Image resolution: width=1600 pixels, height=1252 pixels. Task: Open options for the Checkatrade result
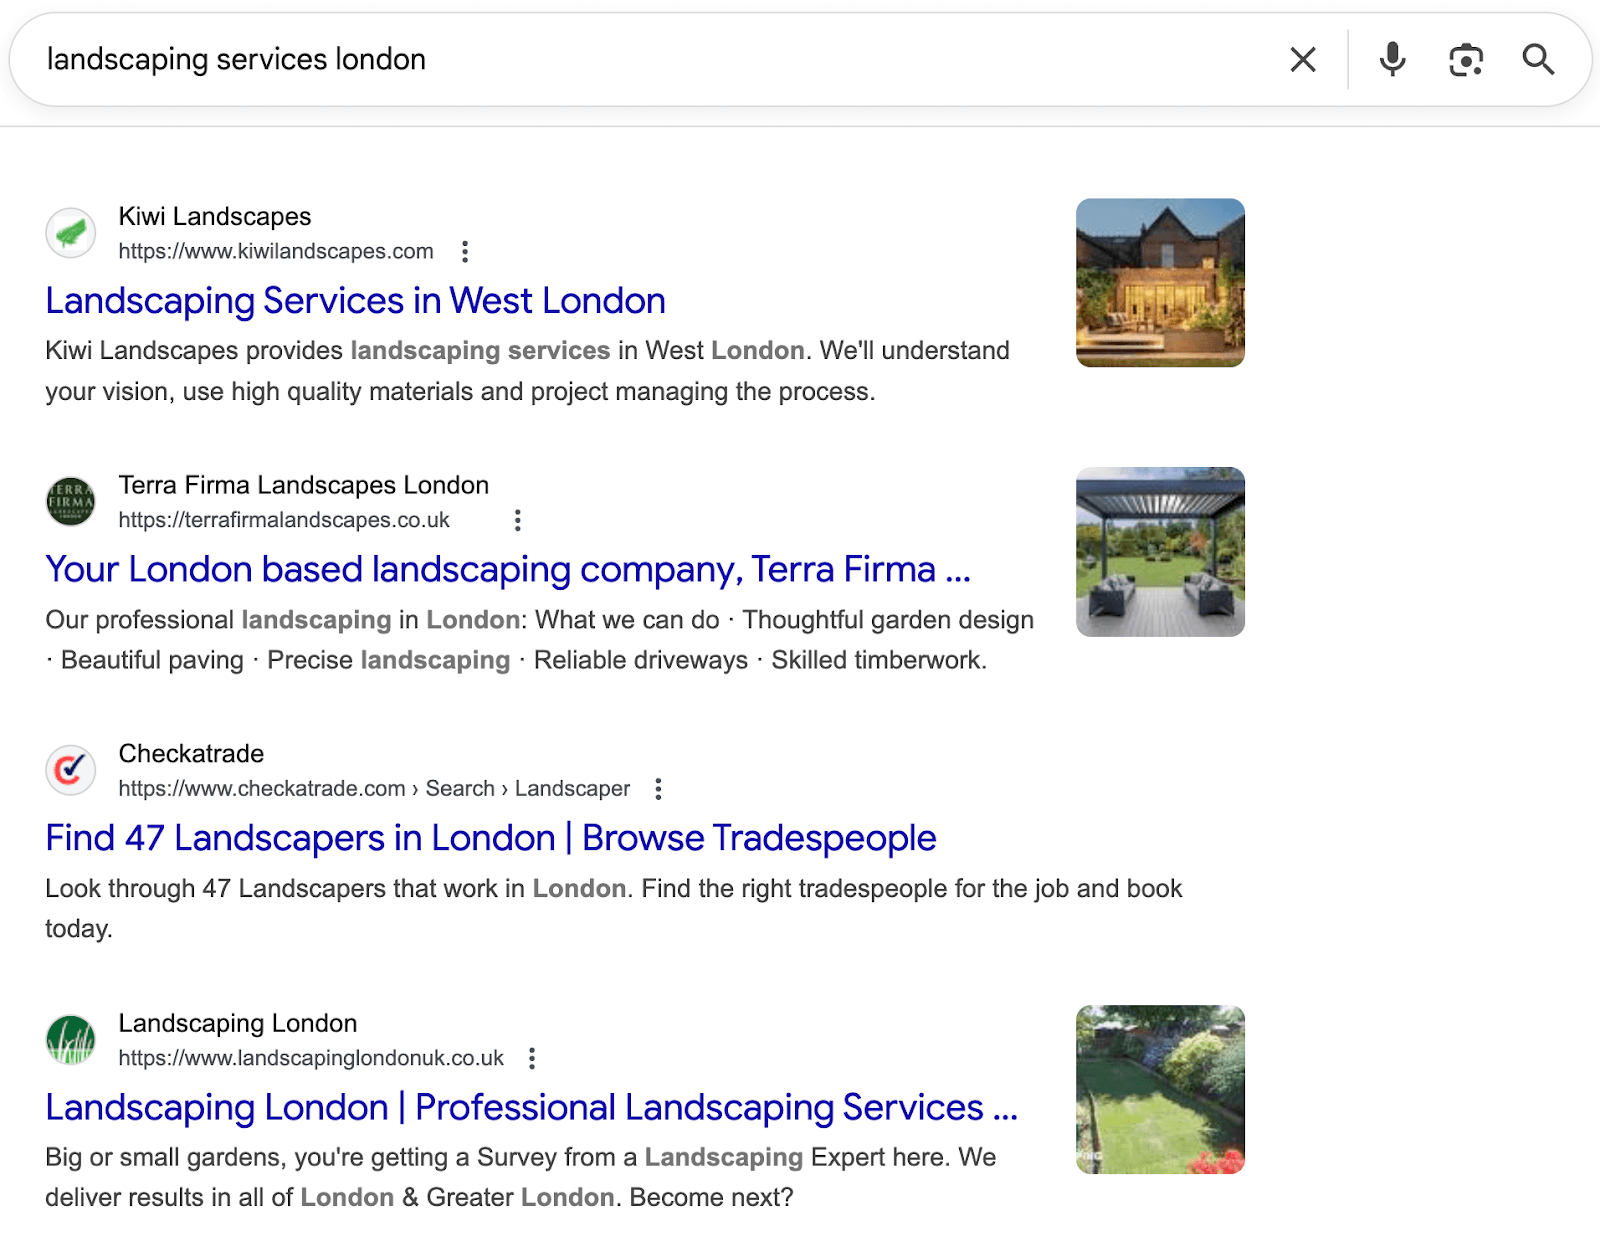coord(658,789)
